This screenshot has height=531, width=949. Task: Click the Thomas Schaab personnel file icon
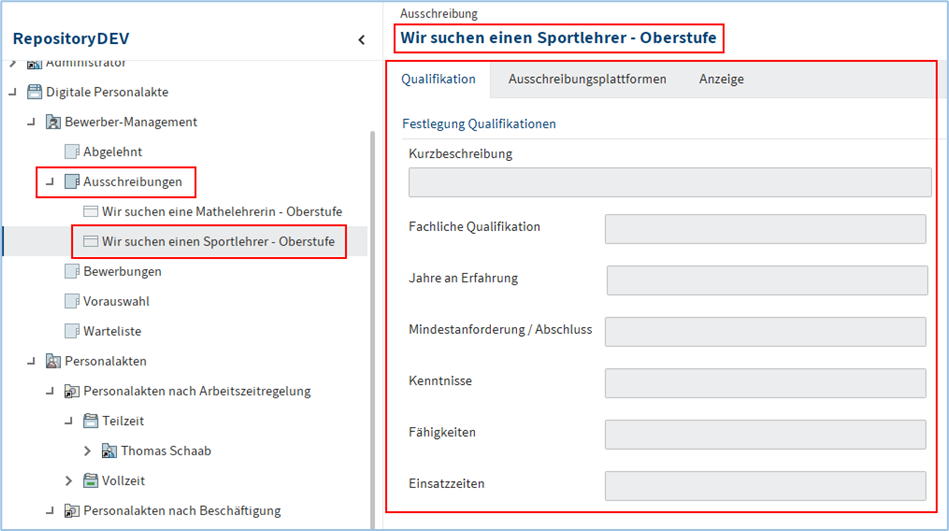(109, 451)
